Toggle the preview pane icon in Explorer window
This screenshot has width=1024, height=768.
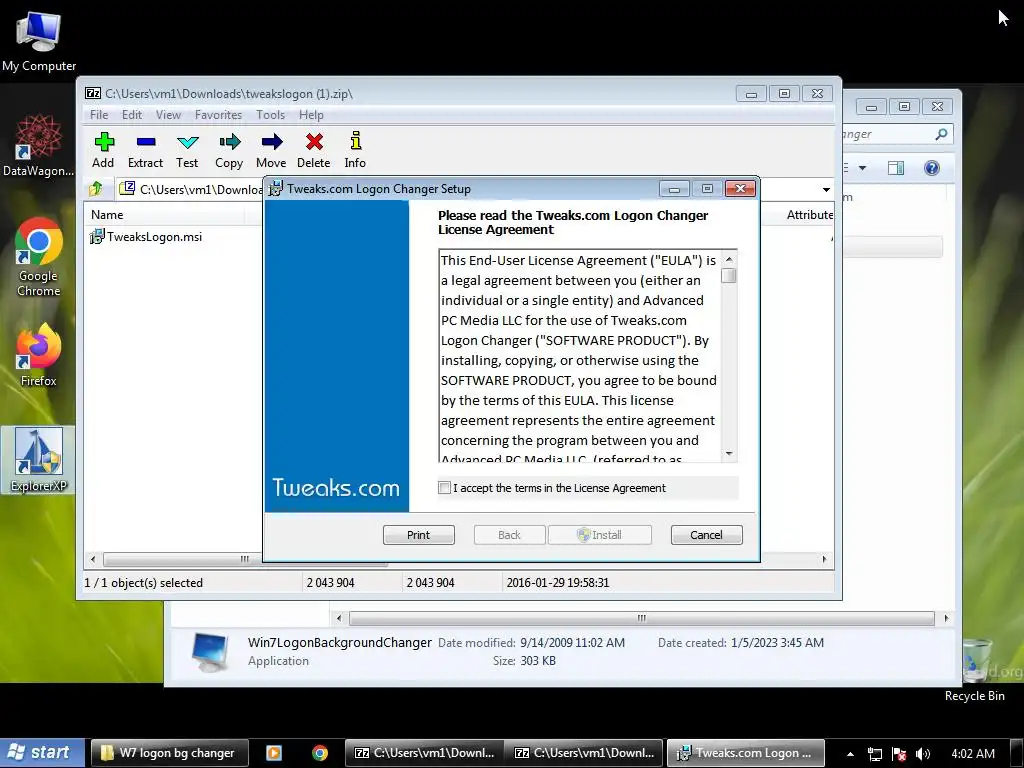[x=896, y=168]
